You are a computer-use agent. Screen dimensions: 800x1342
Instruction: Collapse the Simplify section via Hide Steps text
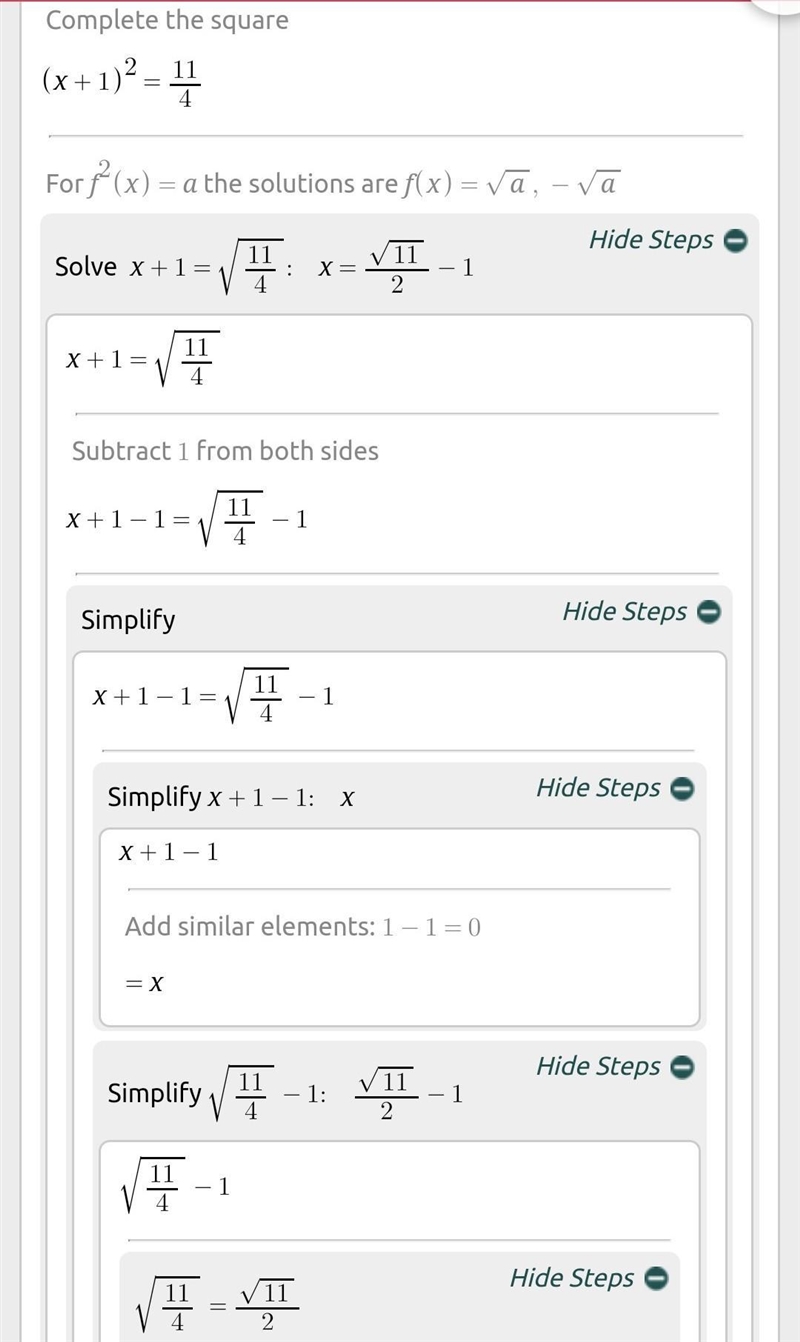tap(625, 611)
